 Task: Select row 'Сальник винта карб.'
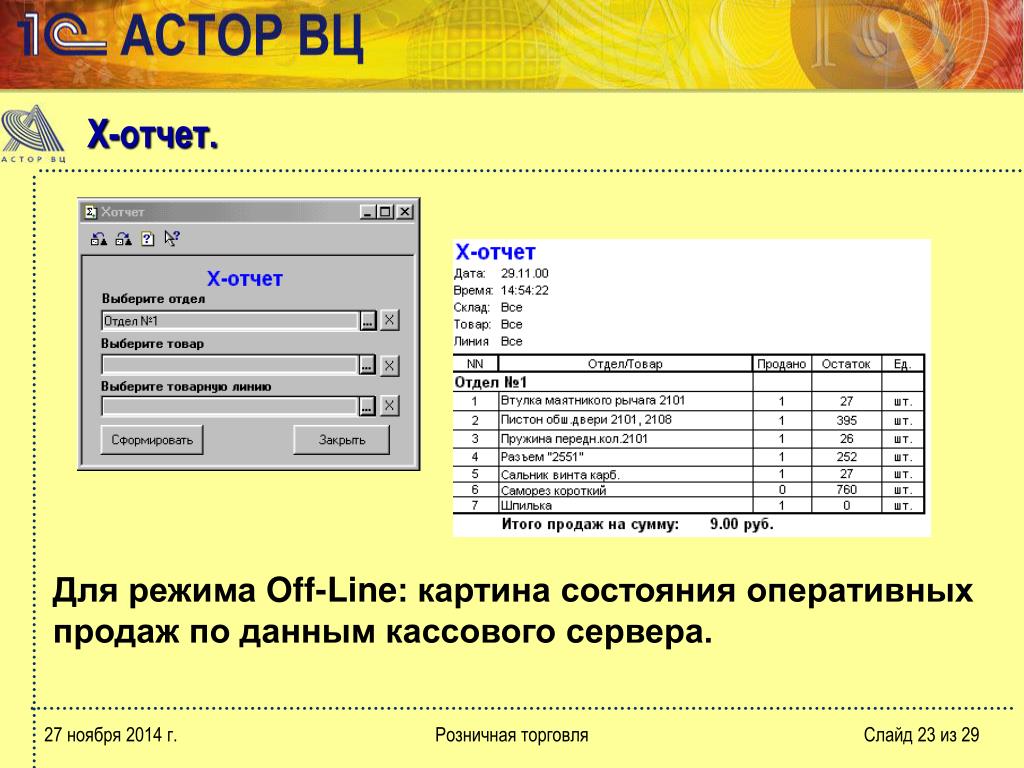point(688,474)
